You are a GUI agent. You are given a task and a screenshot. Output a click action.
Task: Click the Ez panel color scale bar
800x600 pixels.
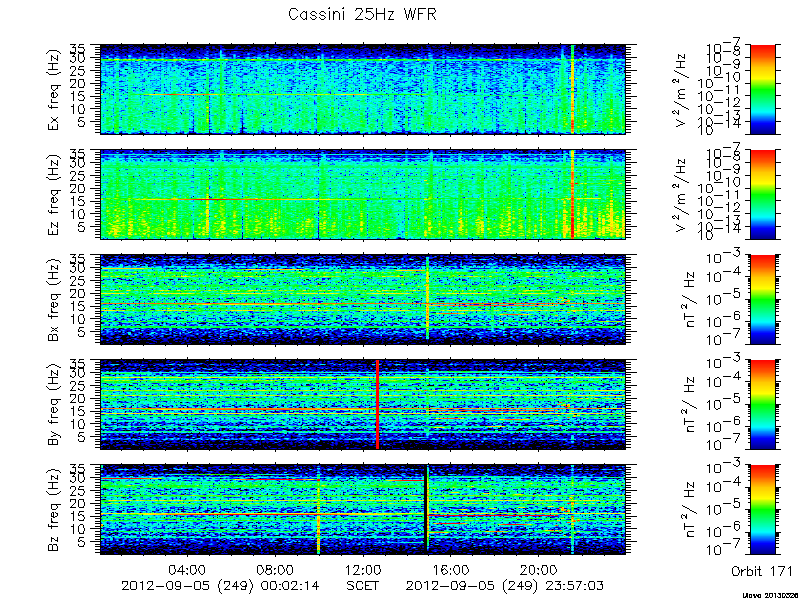pyautogui.click(x=762, y=194)
